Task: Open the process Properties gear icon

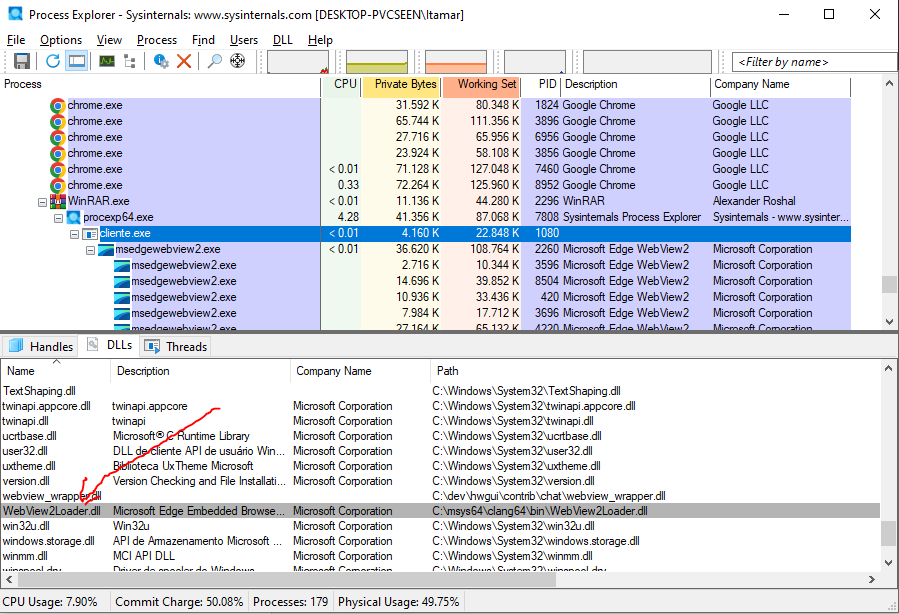Action: point(161,61)
